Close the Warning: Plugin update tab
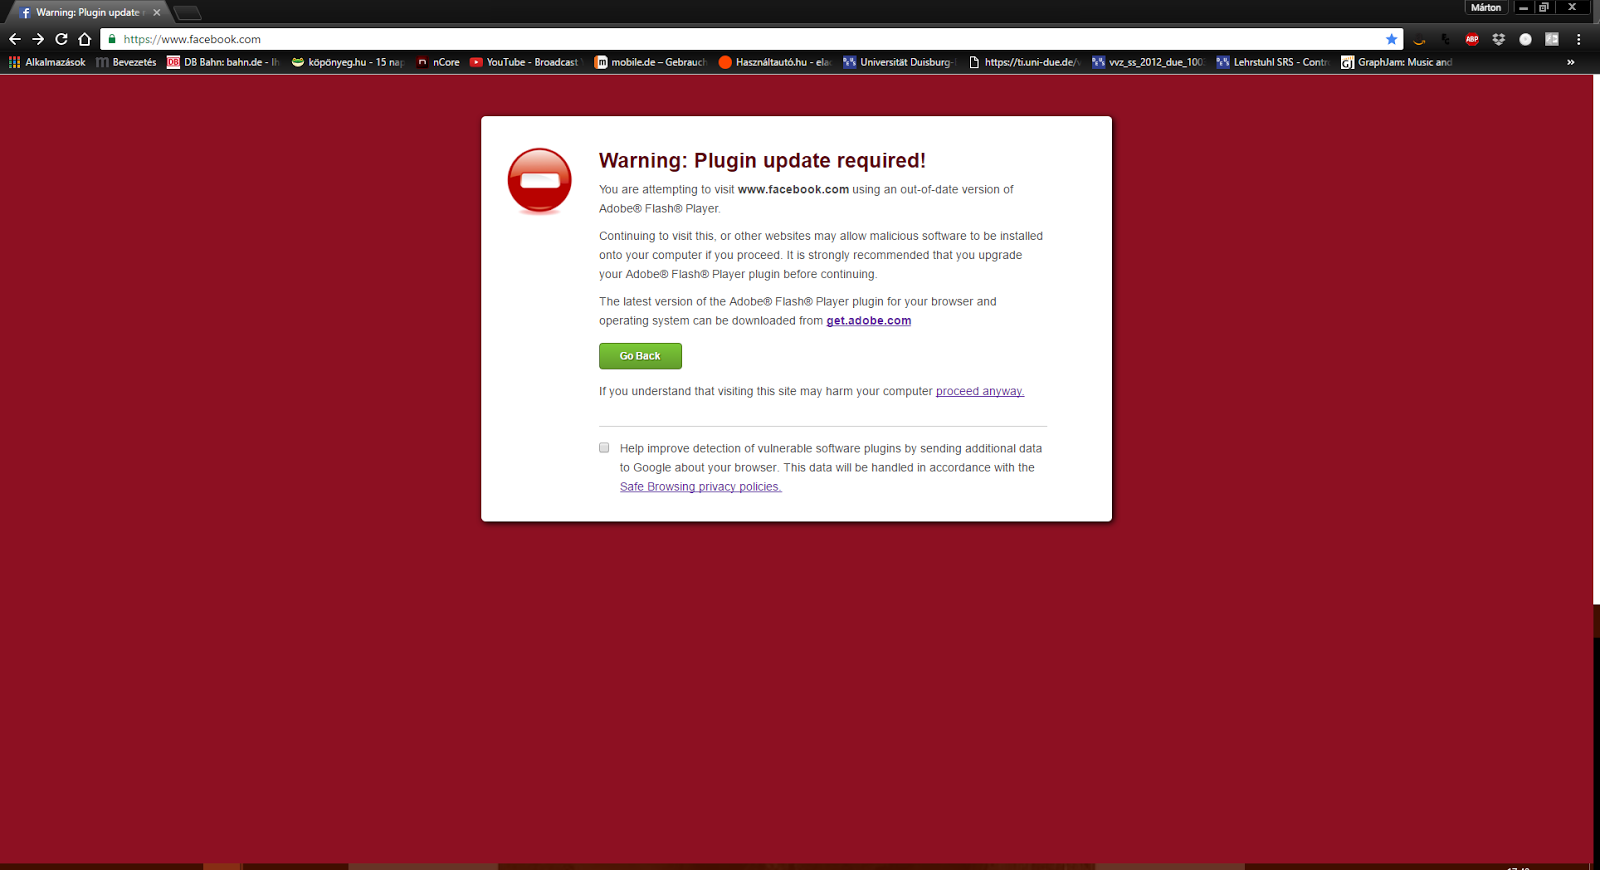 tap(156, 12)
